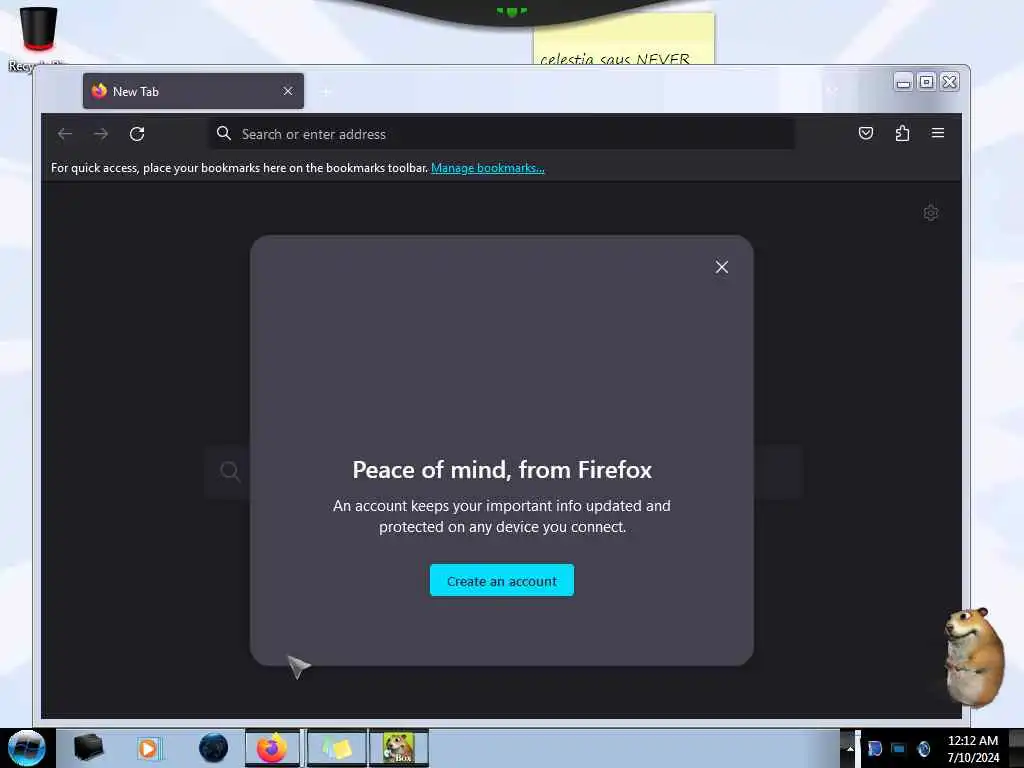Click the network tray icon

(x=899, y=748)
